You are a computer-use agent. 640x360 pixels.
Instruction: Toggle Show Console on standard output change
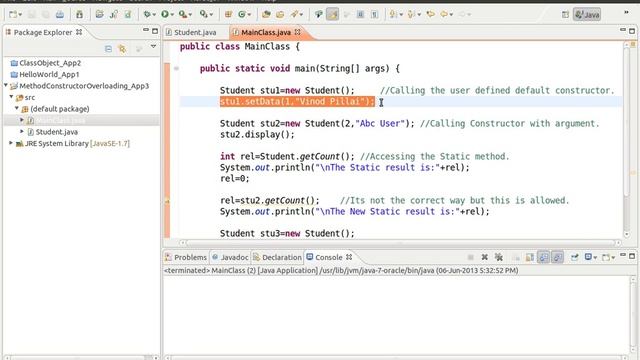coord(544,257)
